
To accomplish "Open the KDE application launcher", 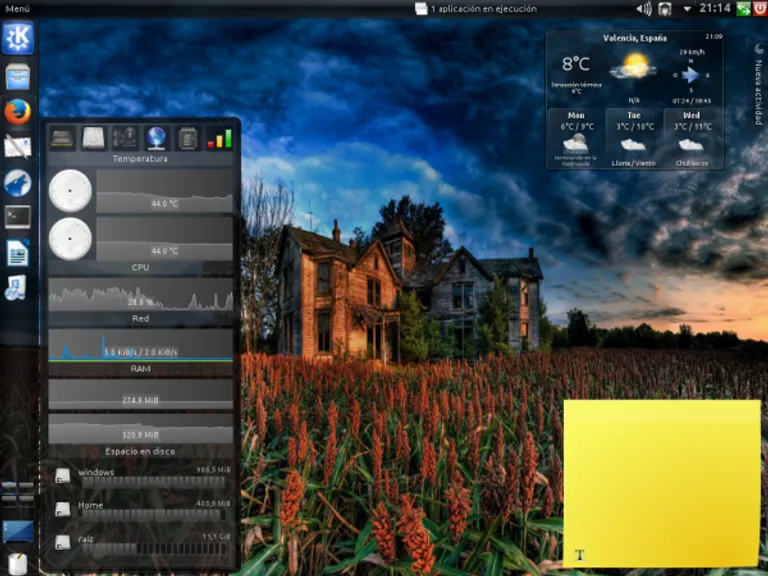I will pos(18,39).
